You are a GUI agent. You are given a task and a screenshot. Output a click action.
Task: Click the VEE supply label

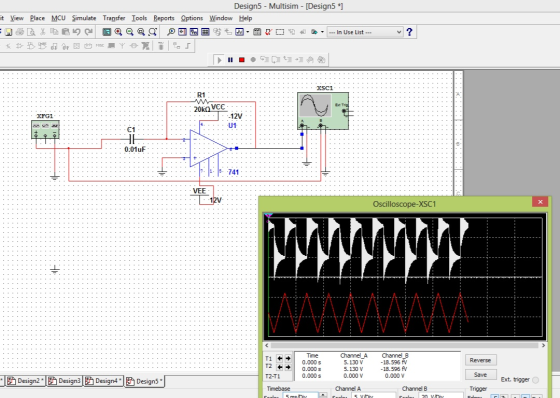[199, 191]
